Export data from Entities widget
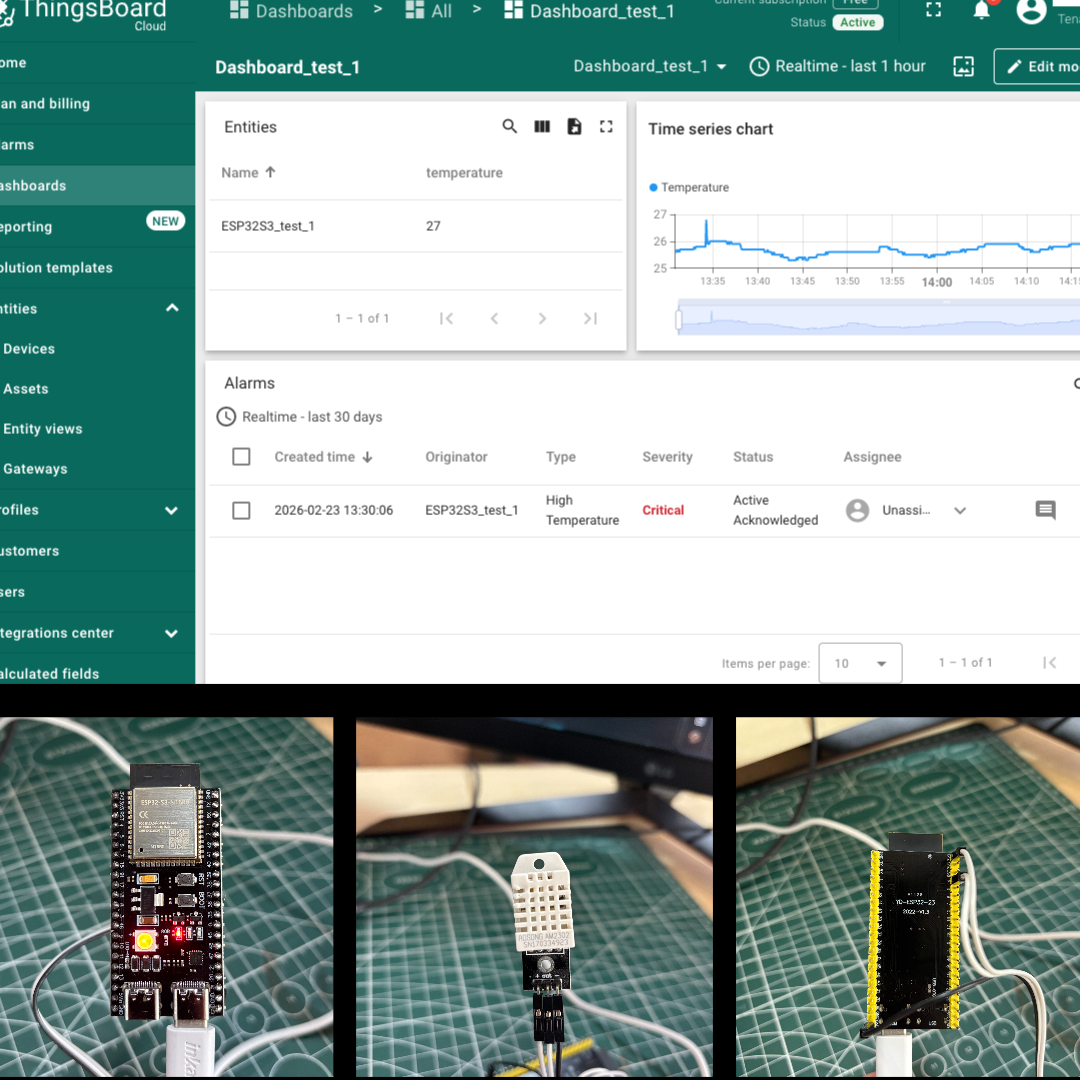1080x1080 pixels. point(574,126)
